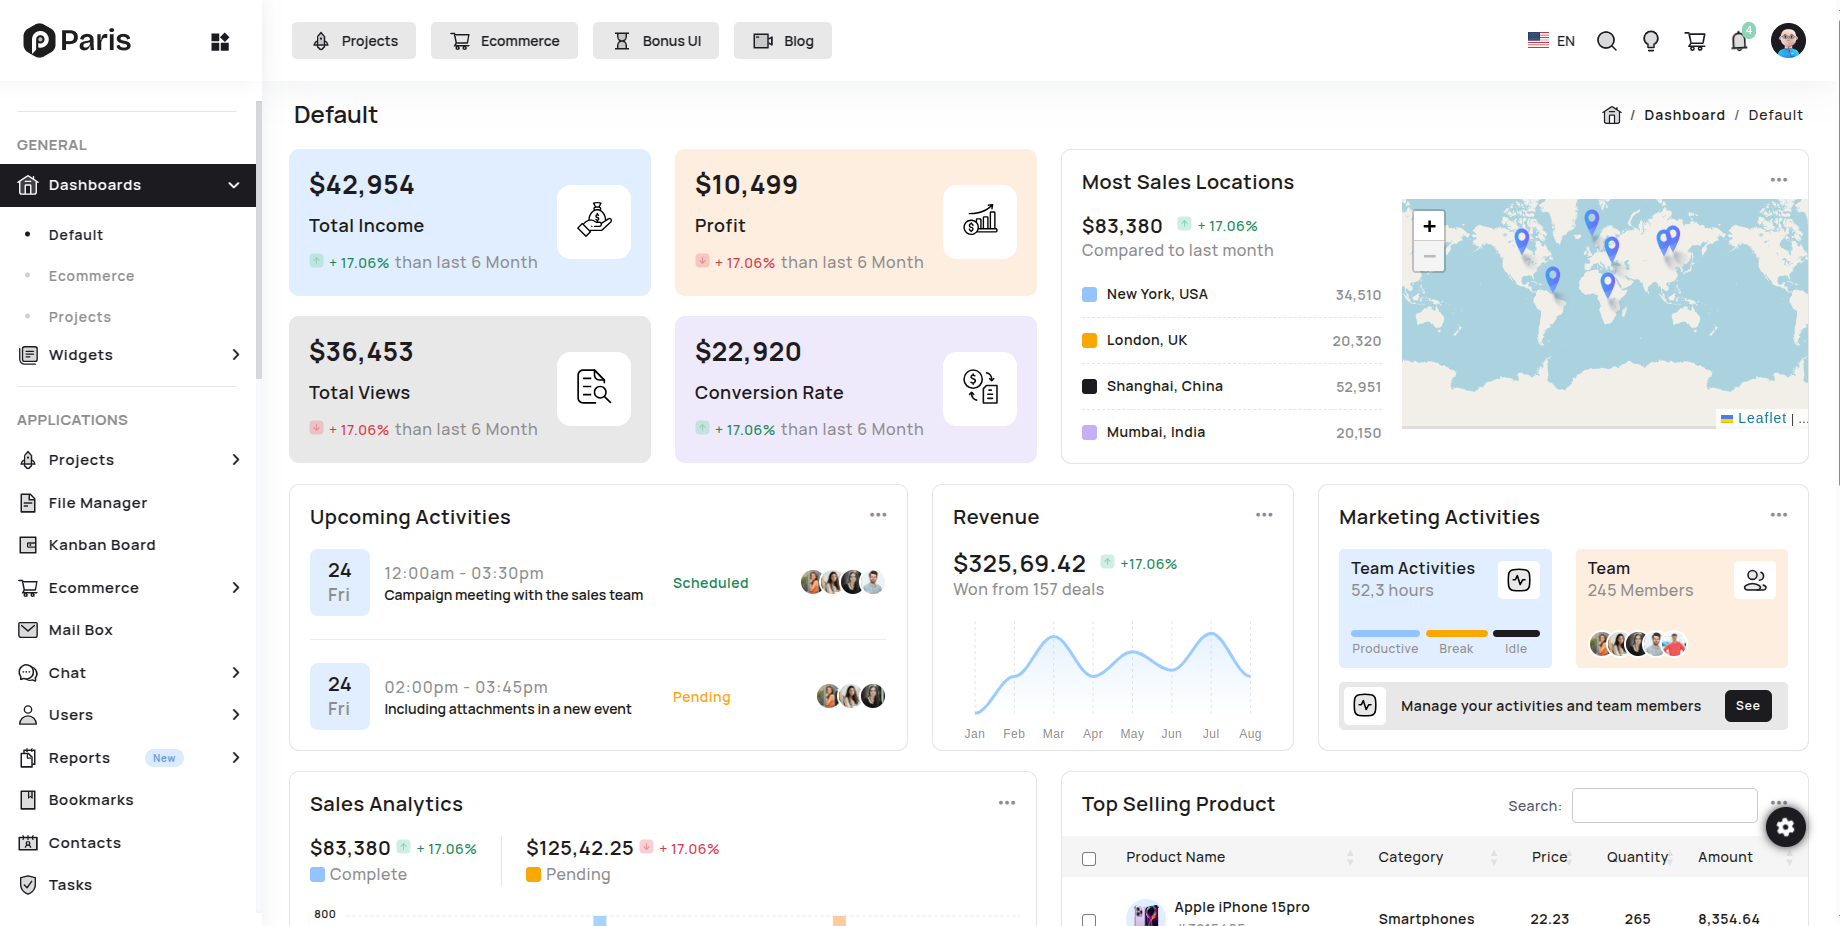Check the Apple iPhone 15pro row checkbox

coord(1088,918)
